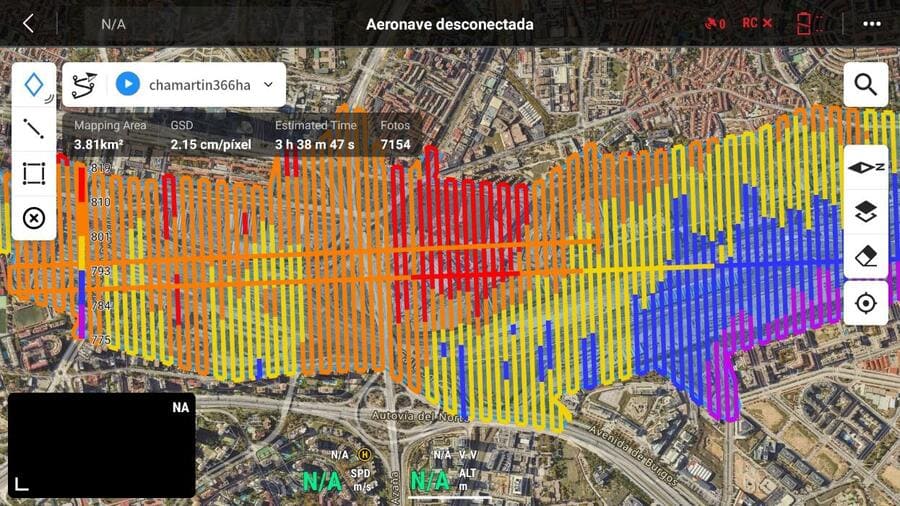Tap the elevation color legend bar
The width and height of the screenshot is (900, 506).
[x=82, y=252]
